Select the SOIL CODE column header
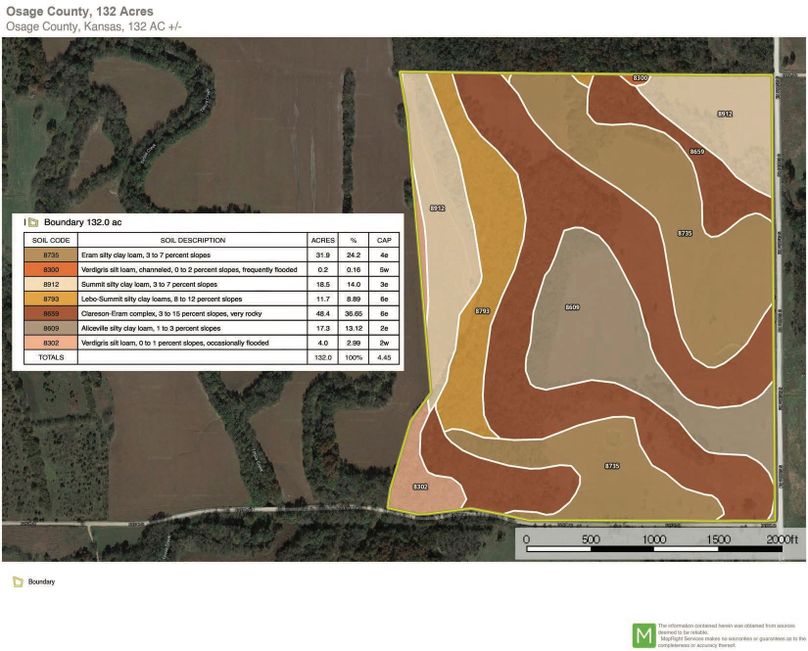This screenshot has width=808, height=651. (x=50, y=239)
